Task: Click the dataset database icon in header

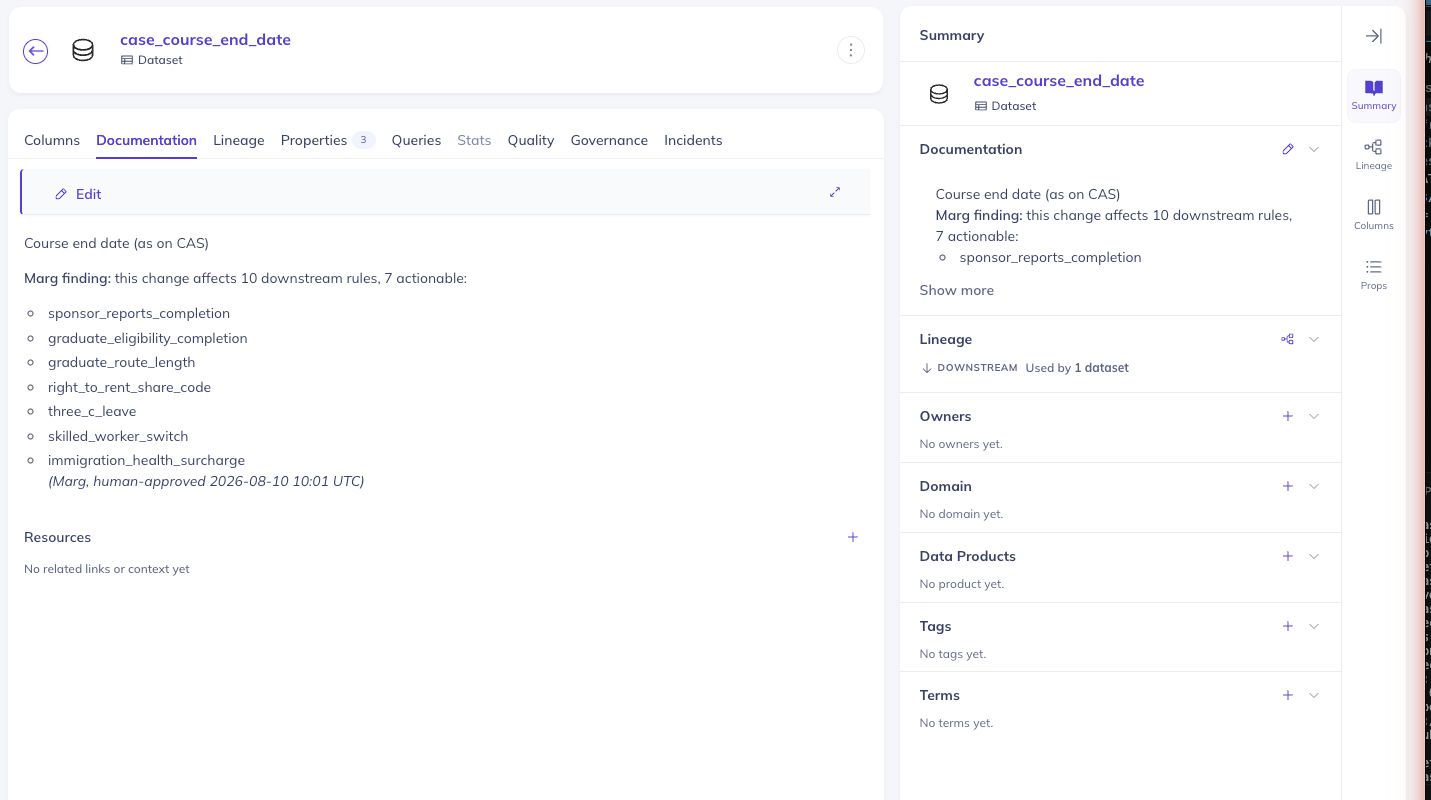Action: click(83, 50)
